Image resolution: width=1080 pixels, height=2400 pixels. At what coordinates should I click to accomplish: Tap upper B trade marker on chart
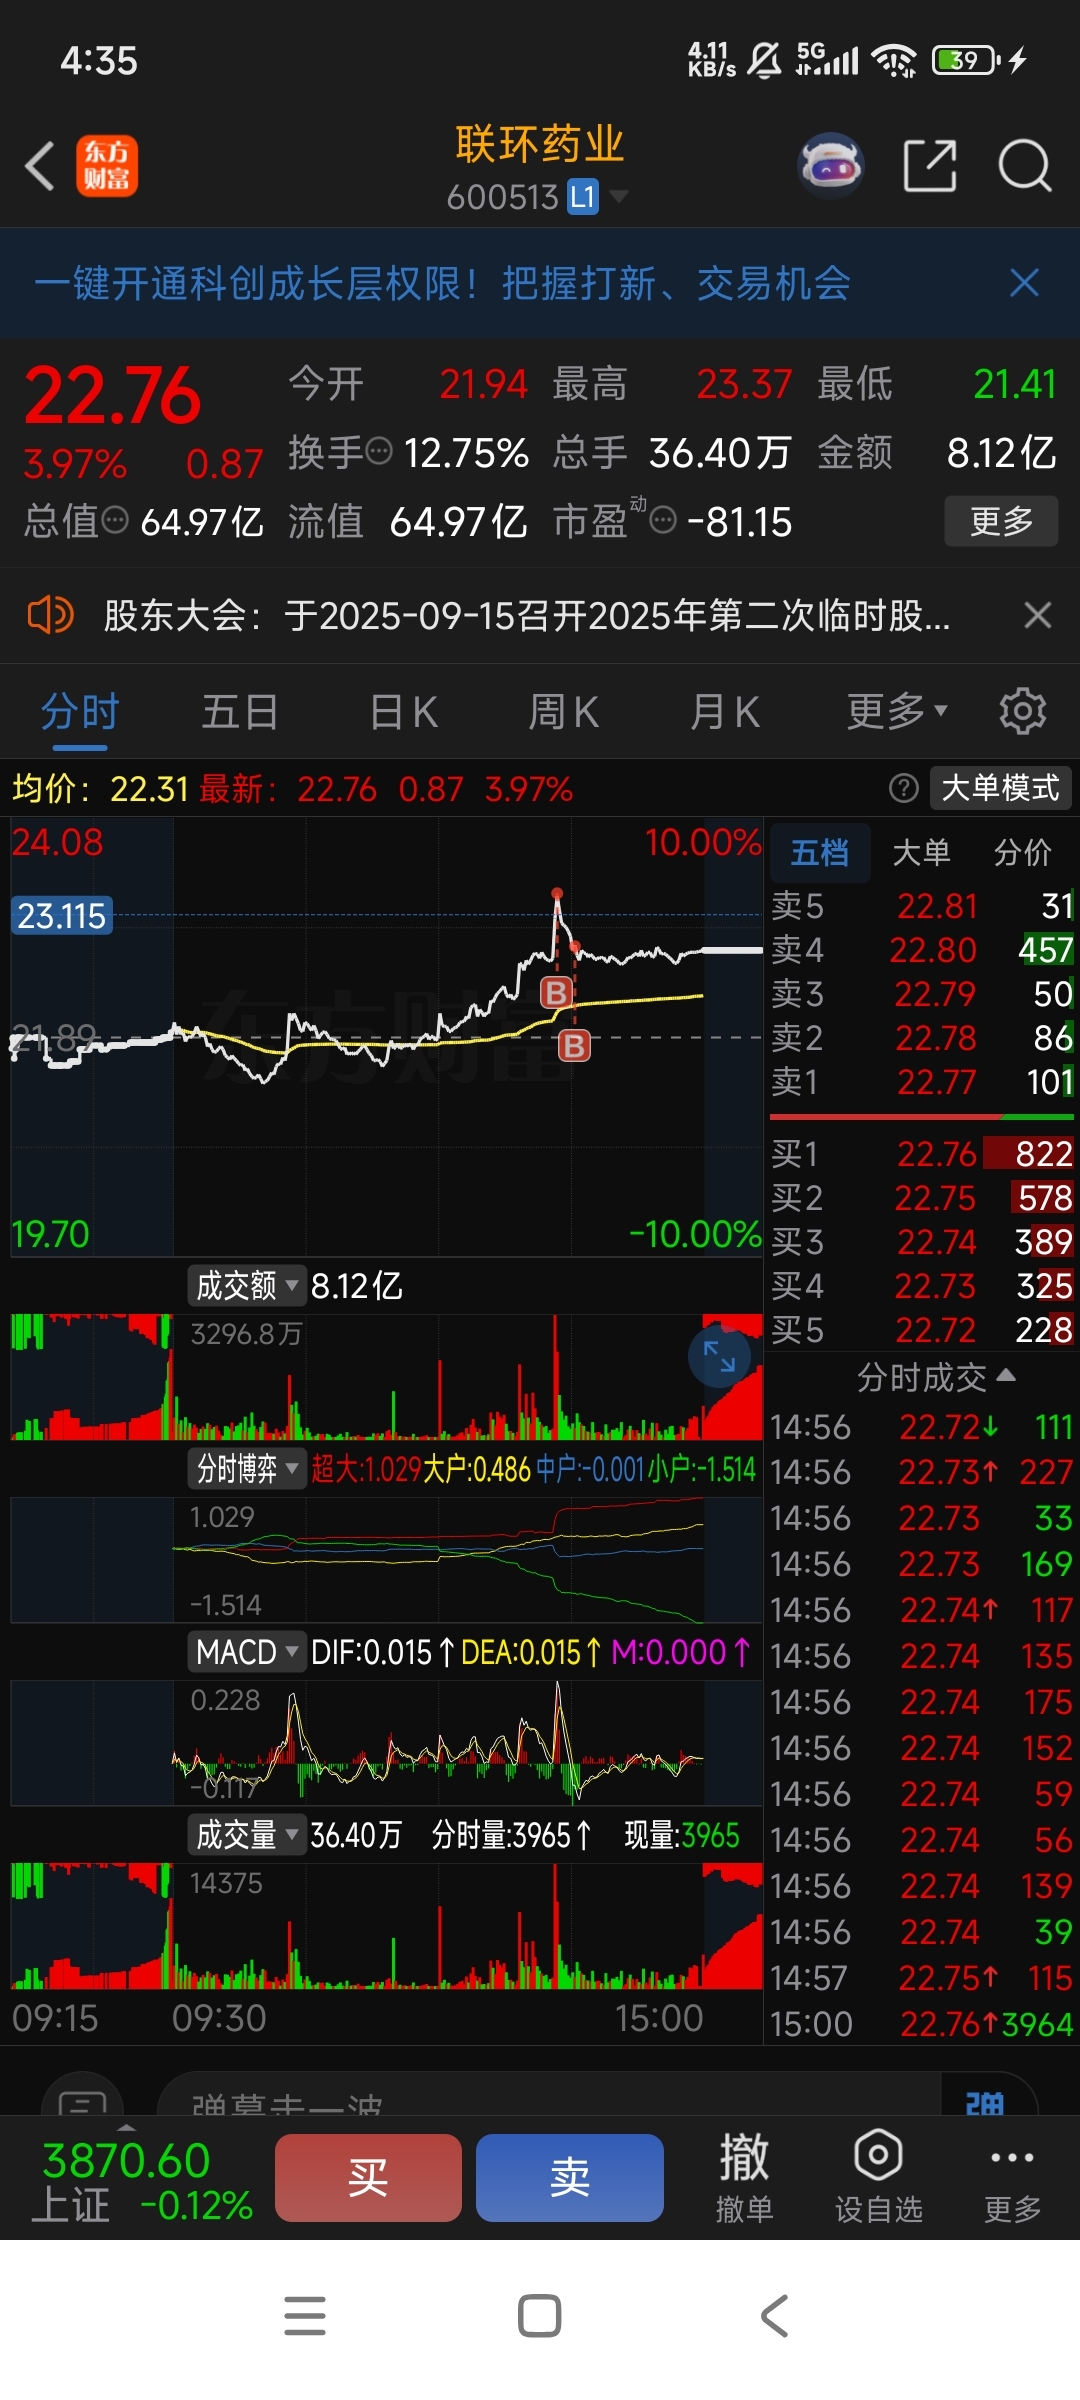556,992
